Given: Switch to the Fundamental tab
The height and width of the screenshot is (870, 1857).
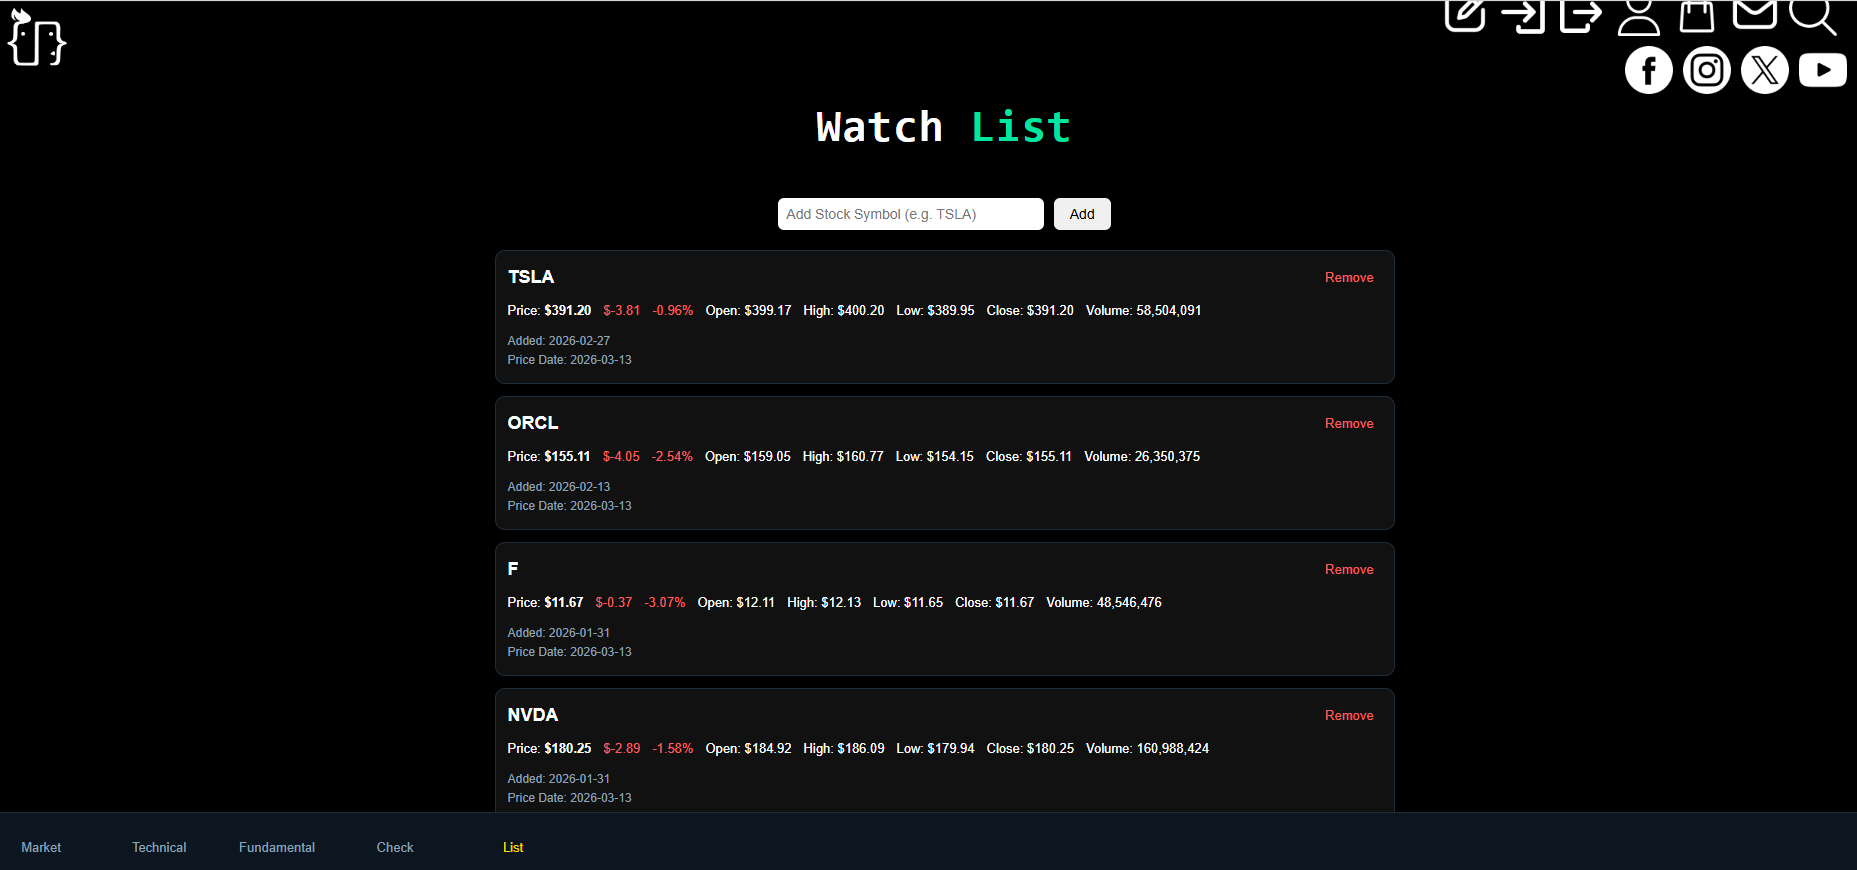Looking at the screenshot, I should [277, 847].
